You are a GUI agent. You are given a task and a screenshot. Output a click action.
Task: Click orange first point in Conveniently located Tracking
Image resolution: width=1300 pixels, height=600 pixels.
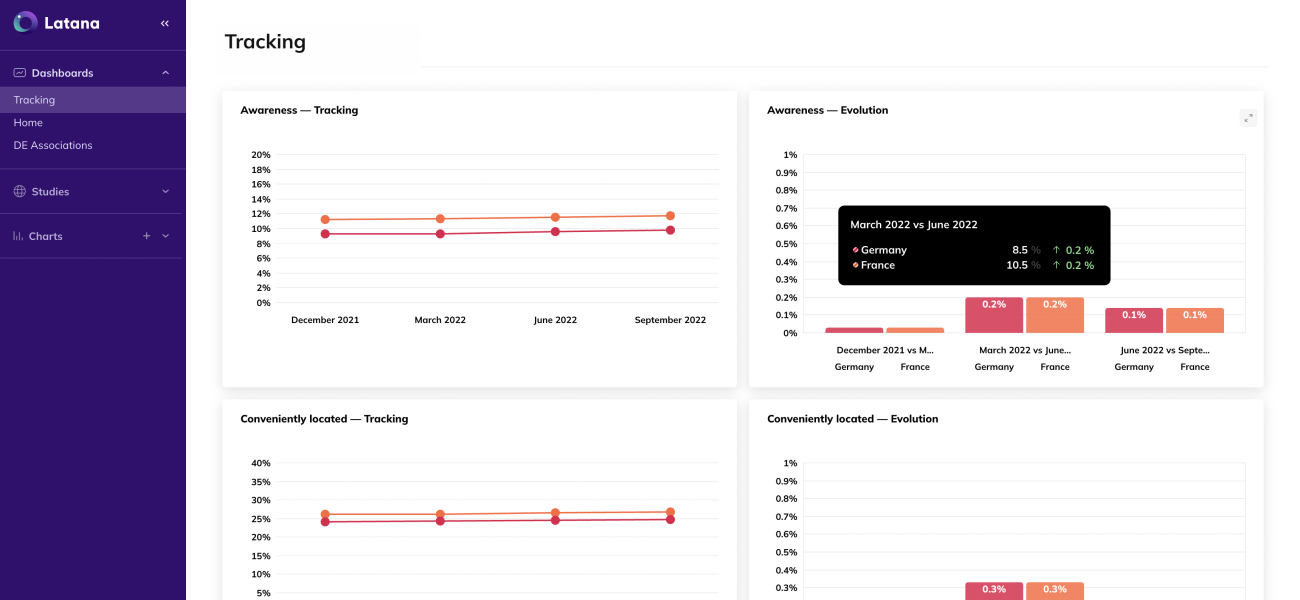(325, 514)
